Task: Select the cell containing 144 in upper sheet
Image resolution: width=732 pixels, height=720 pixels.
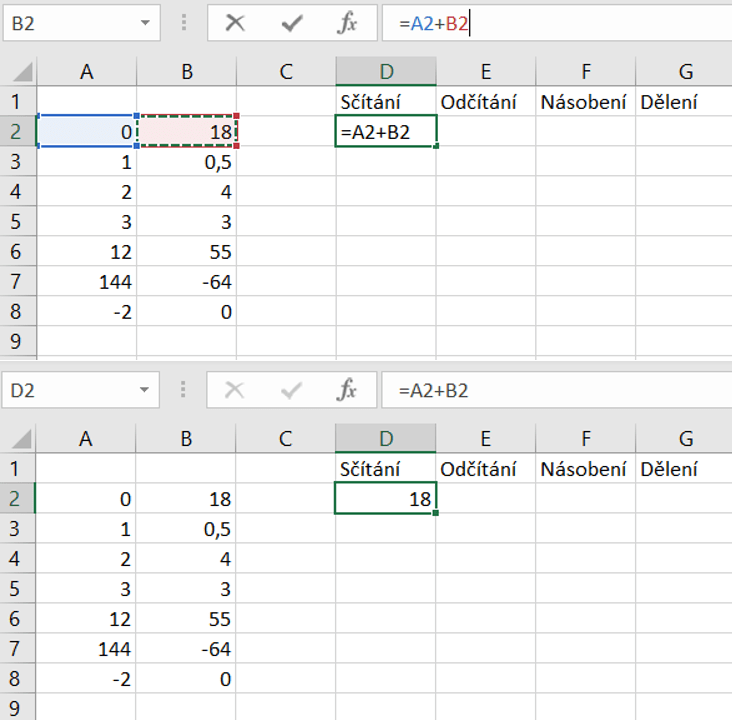Action: click(x=86, y=283)
